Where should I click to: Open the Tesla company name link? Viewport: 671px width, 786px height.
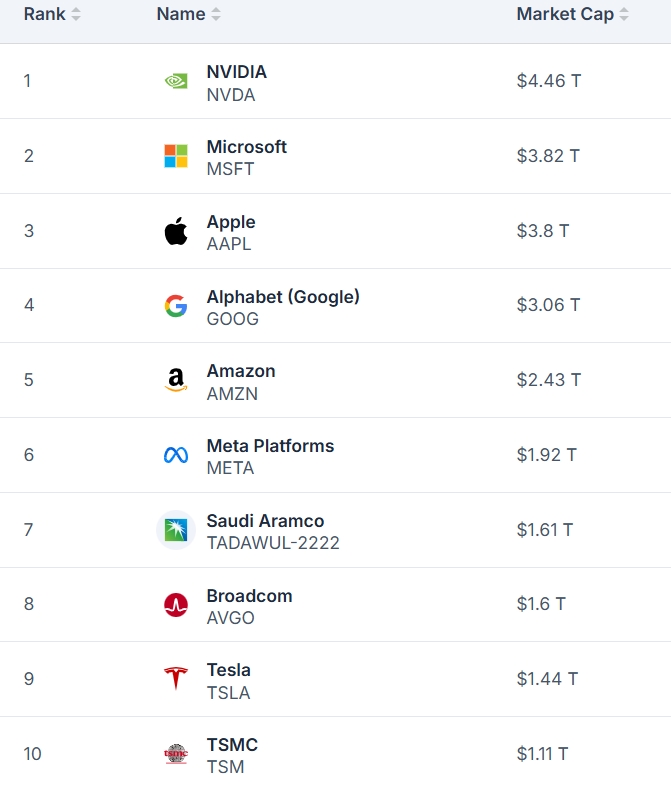(228, 670)
